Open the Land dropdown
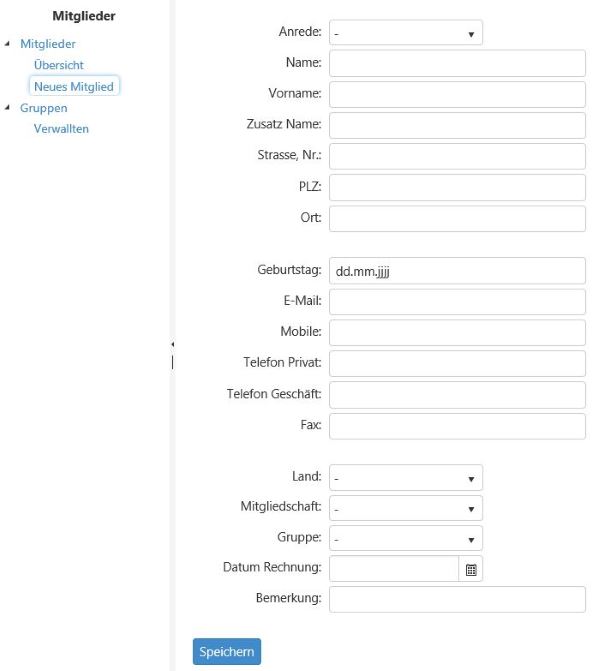Viewport: 600px width, 671px height. pyautogui.click(x=406, y=478)
